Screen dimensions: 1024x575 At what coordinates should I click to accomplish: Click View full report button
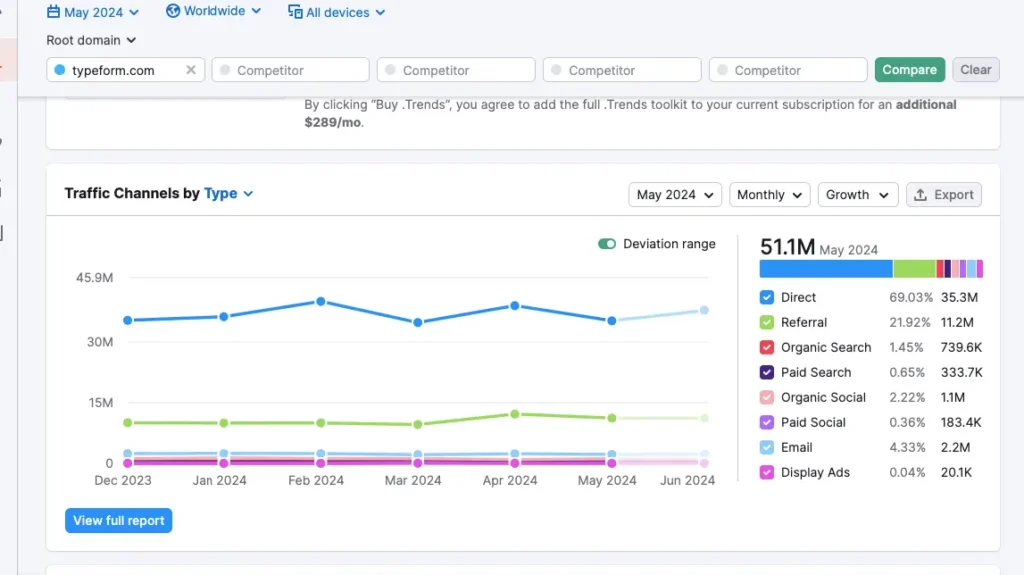point(118,521)
